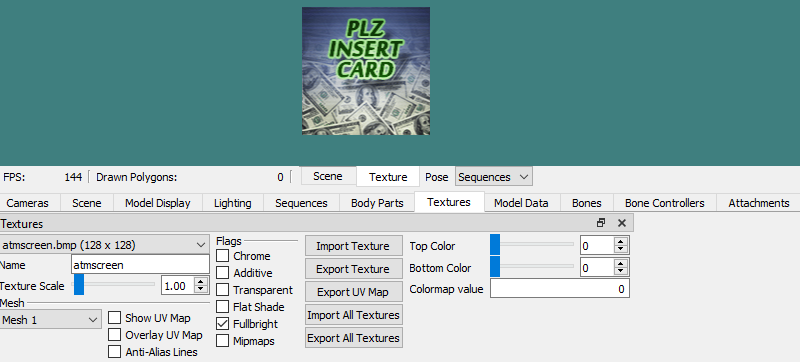Tick the Anti-Alias Lines checkbox

[x=115, y=352]
